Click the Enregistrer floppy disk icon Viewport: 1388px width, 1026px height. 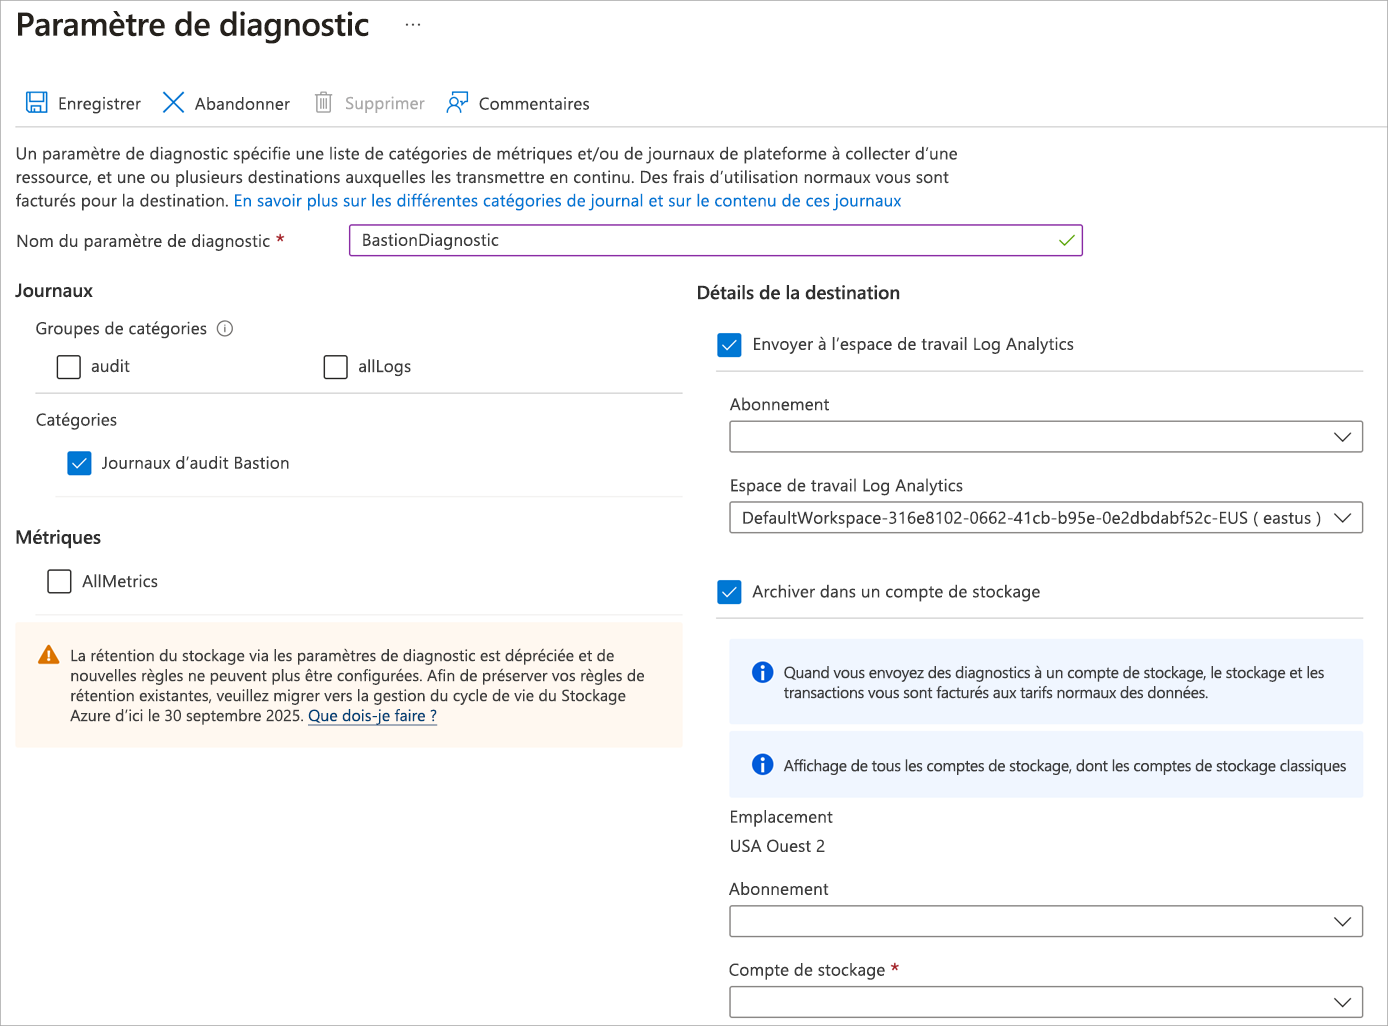37,103
